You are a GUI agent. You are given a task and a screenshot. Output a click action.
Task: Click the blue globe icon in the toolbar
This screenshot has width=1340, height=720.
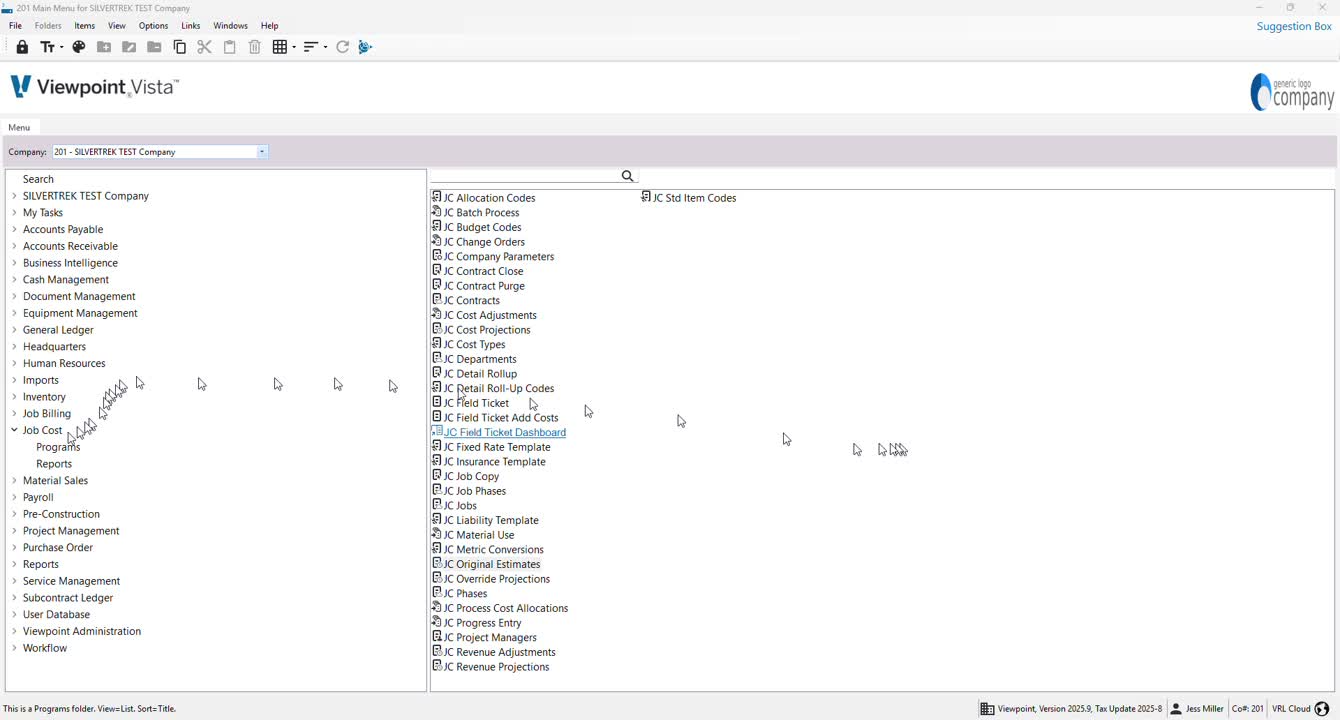click(365, 47)
